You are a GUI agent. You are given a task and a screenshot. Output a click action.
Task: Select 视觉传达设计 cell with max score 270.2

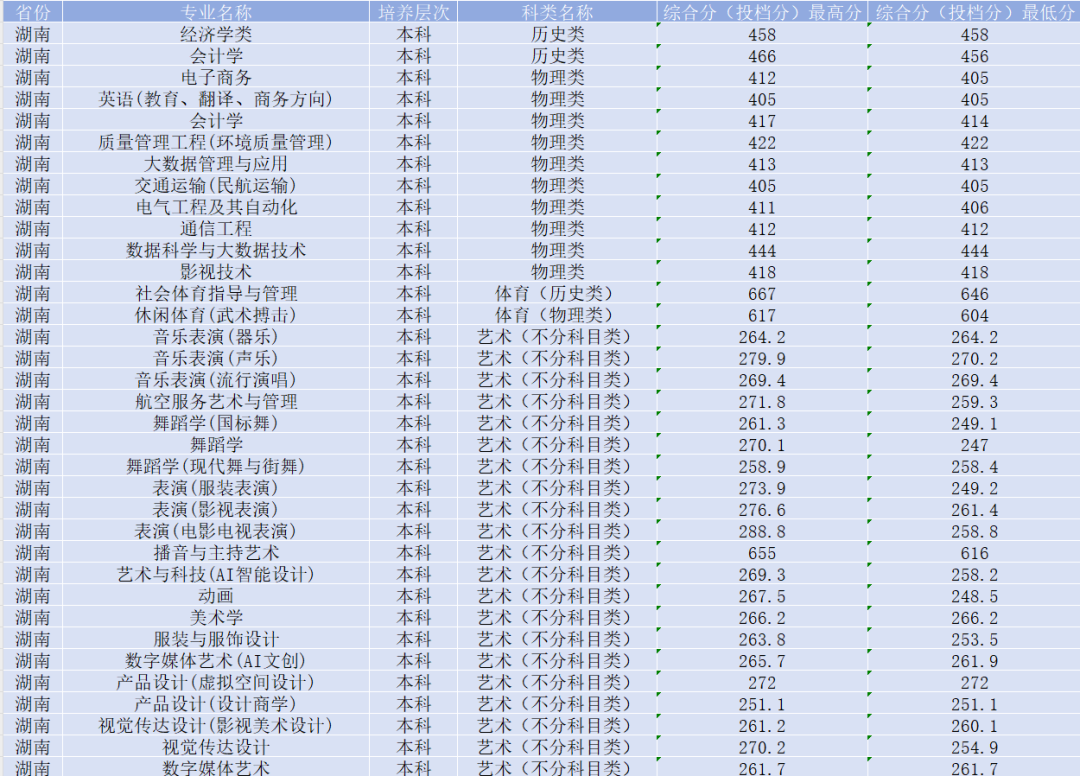pyautogui.click(x=216, y=746)
